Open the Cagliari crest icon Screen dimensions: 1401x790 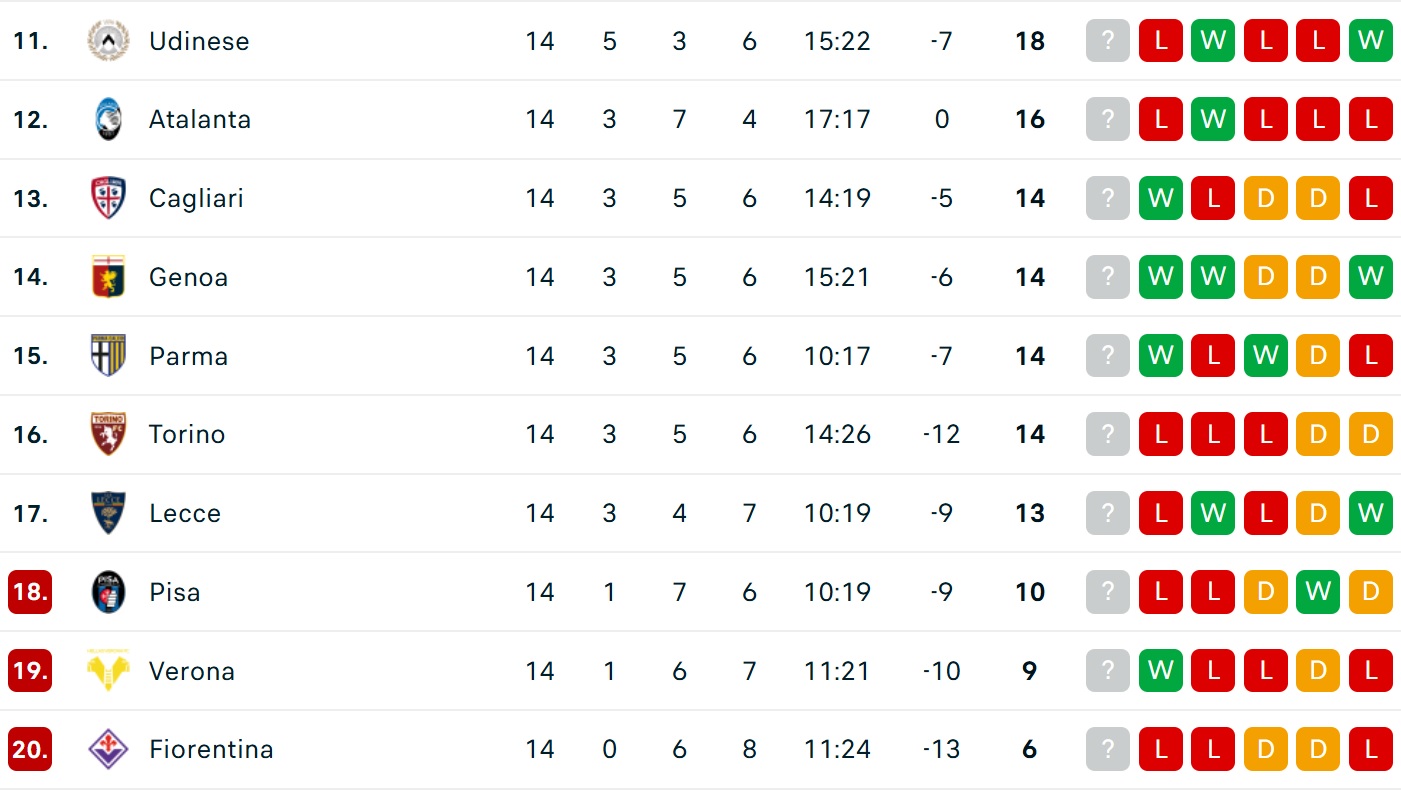pos(107,198)
